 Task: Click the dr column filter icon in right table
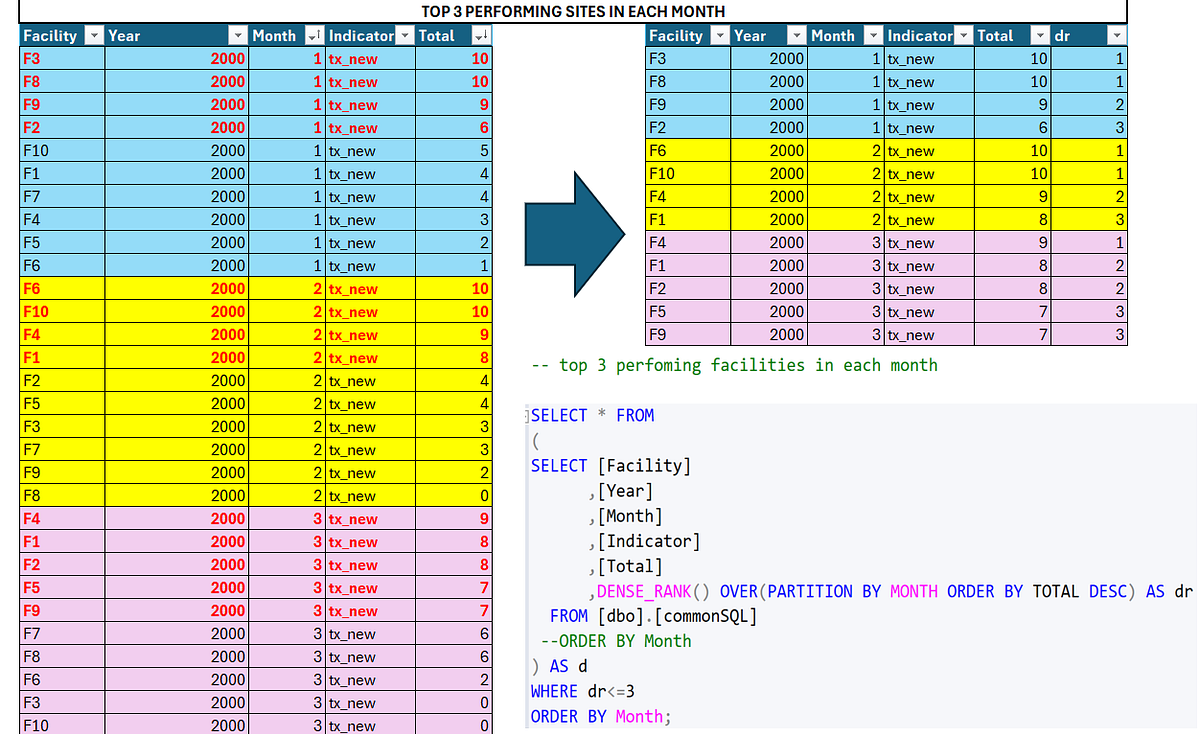pyautogui.click(x=1118, y=35)
